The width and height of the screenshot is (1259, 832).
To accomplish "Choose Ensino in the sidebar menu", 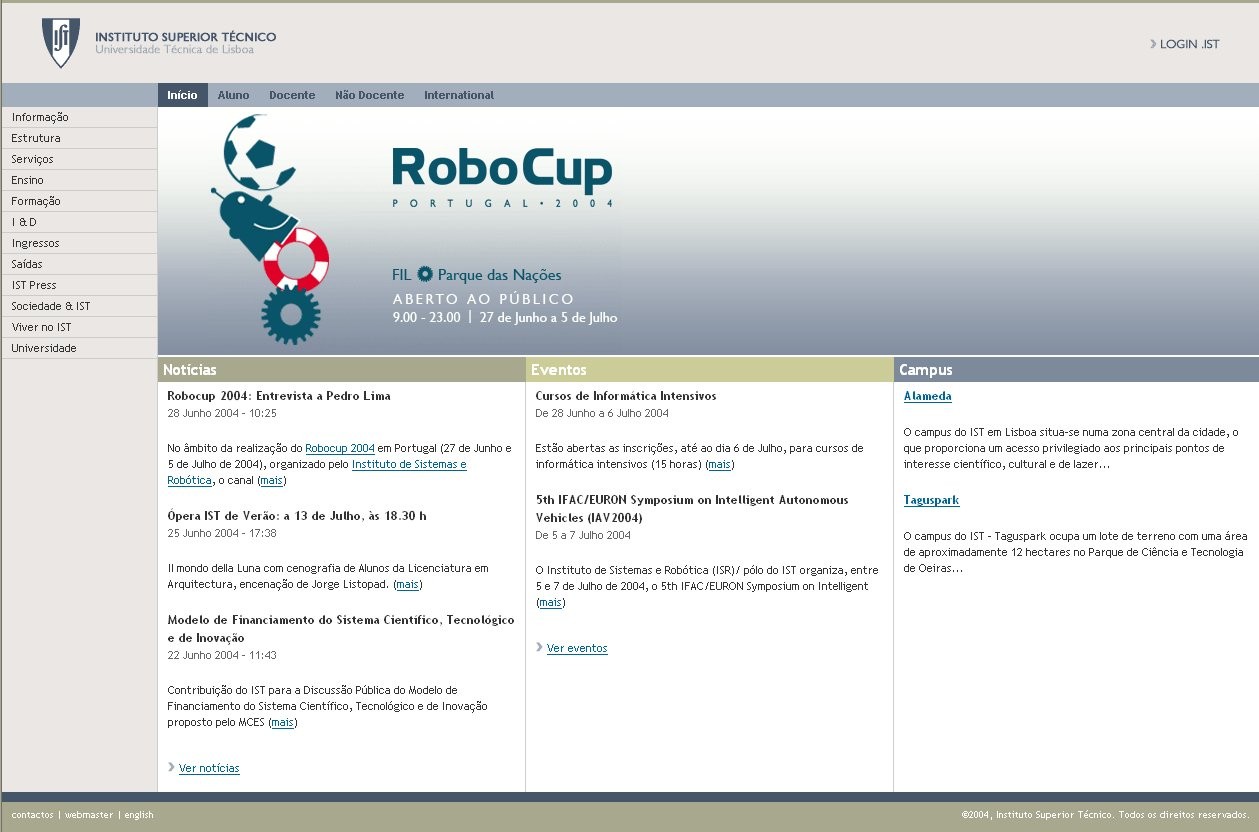I will [x=79, y=180].
